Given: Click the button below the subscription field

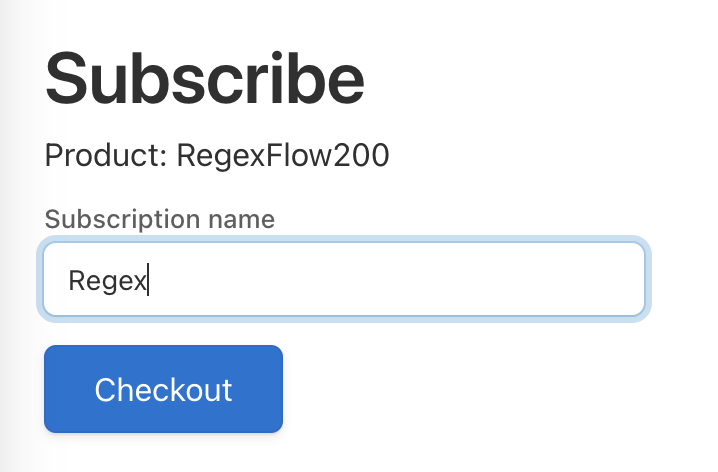Looking at the screenshot, I should (163, 389).
